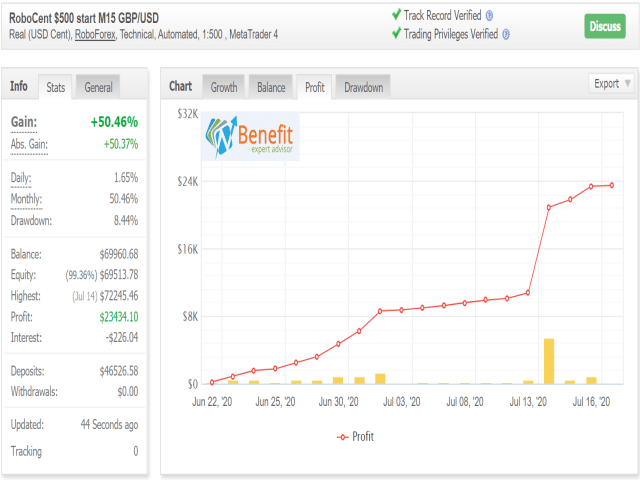This screenshot has width=640, height=480.
Task: Click the Abs. Gain underlined label
Action: click(x=29, y=144)
